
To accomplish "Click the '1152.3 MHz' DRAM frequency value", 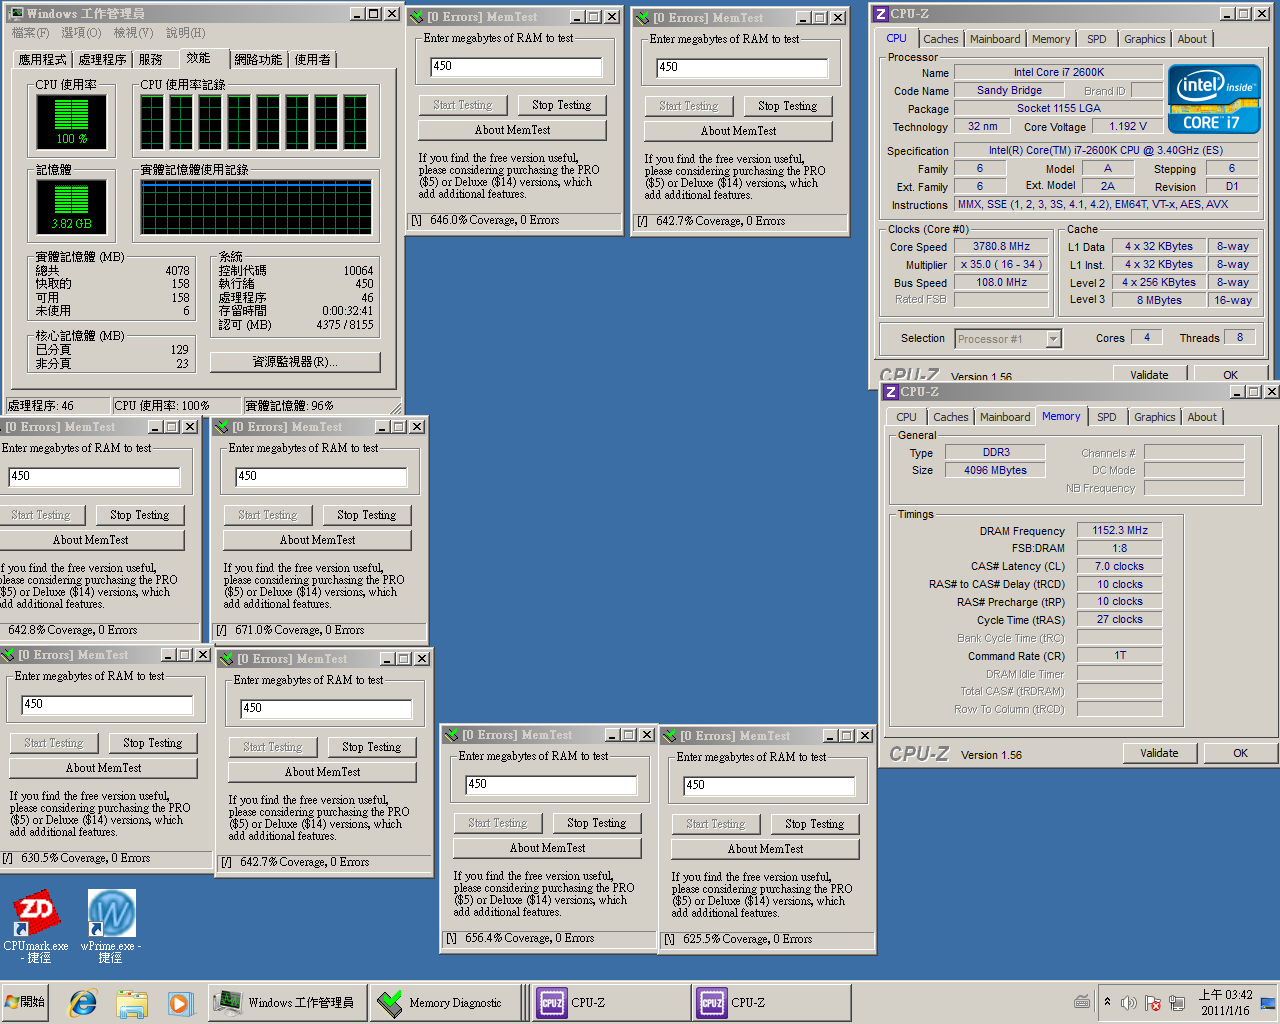I will [1120, 530].
